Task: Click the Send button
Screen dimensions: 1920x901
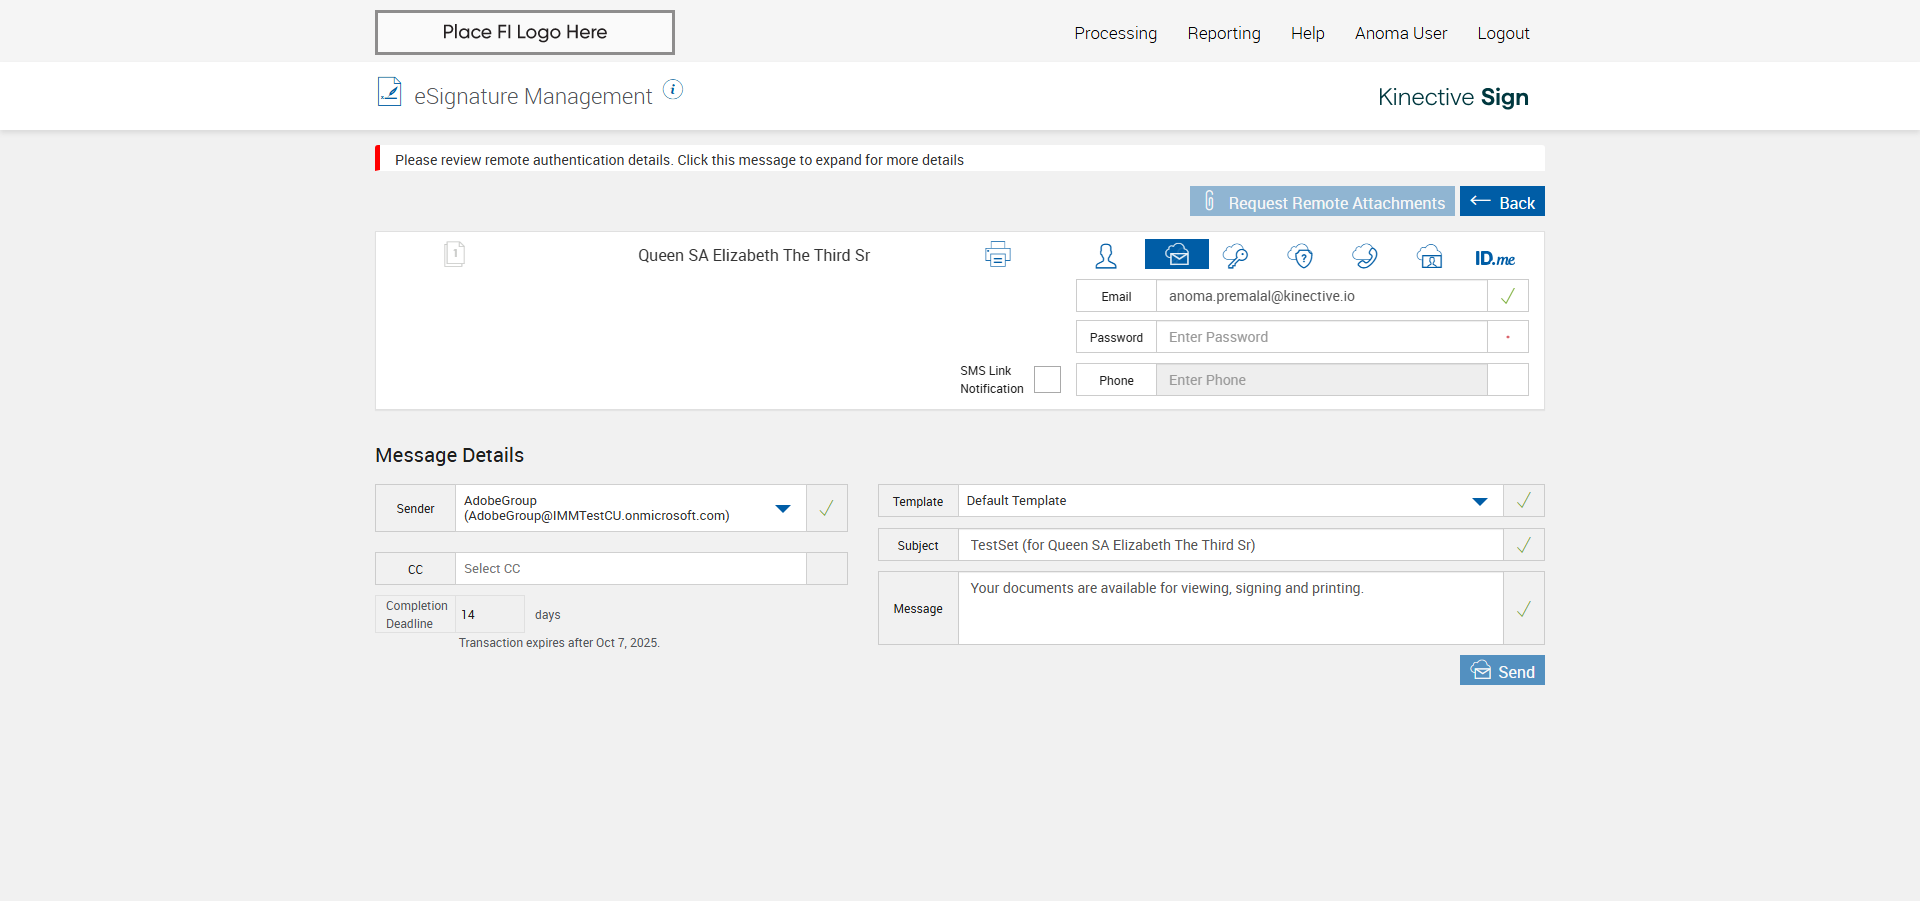Action: coord(1502,671)
